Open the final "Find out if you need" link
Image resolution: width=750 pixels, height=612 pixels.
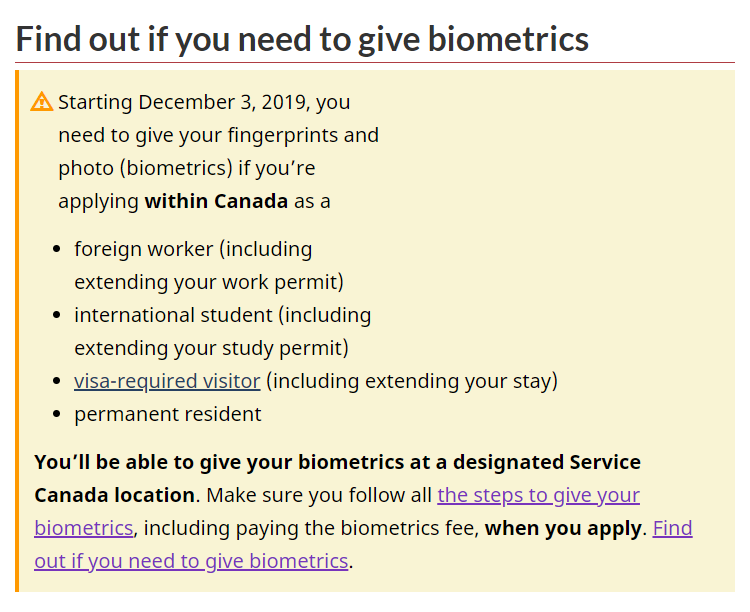pos(191,561)
